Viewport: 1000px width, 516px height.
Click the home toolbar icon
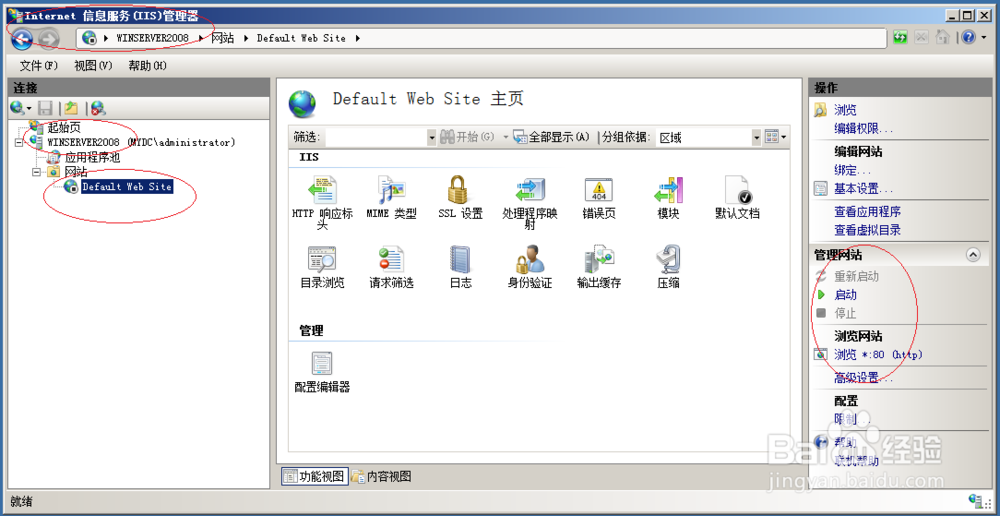(x=942, y=38)
